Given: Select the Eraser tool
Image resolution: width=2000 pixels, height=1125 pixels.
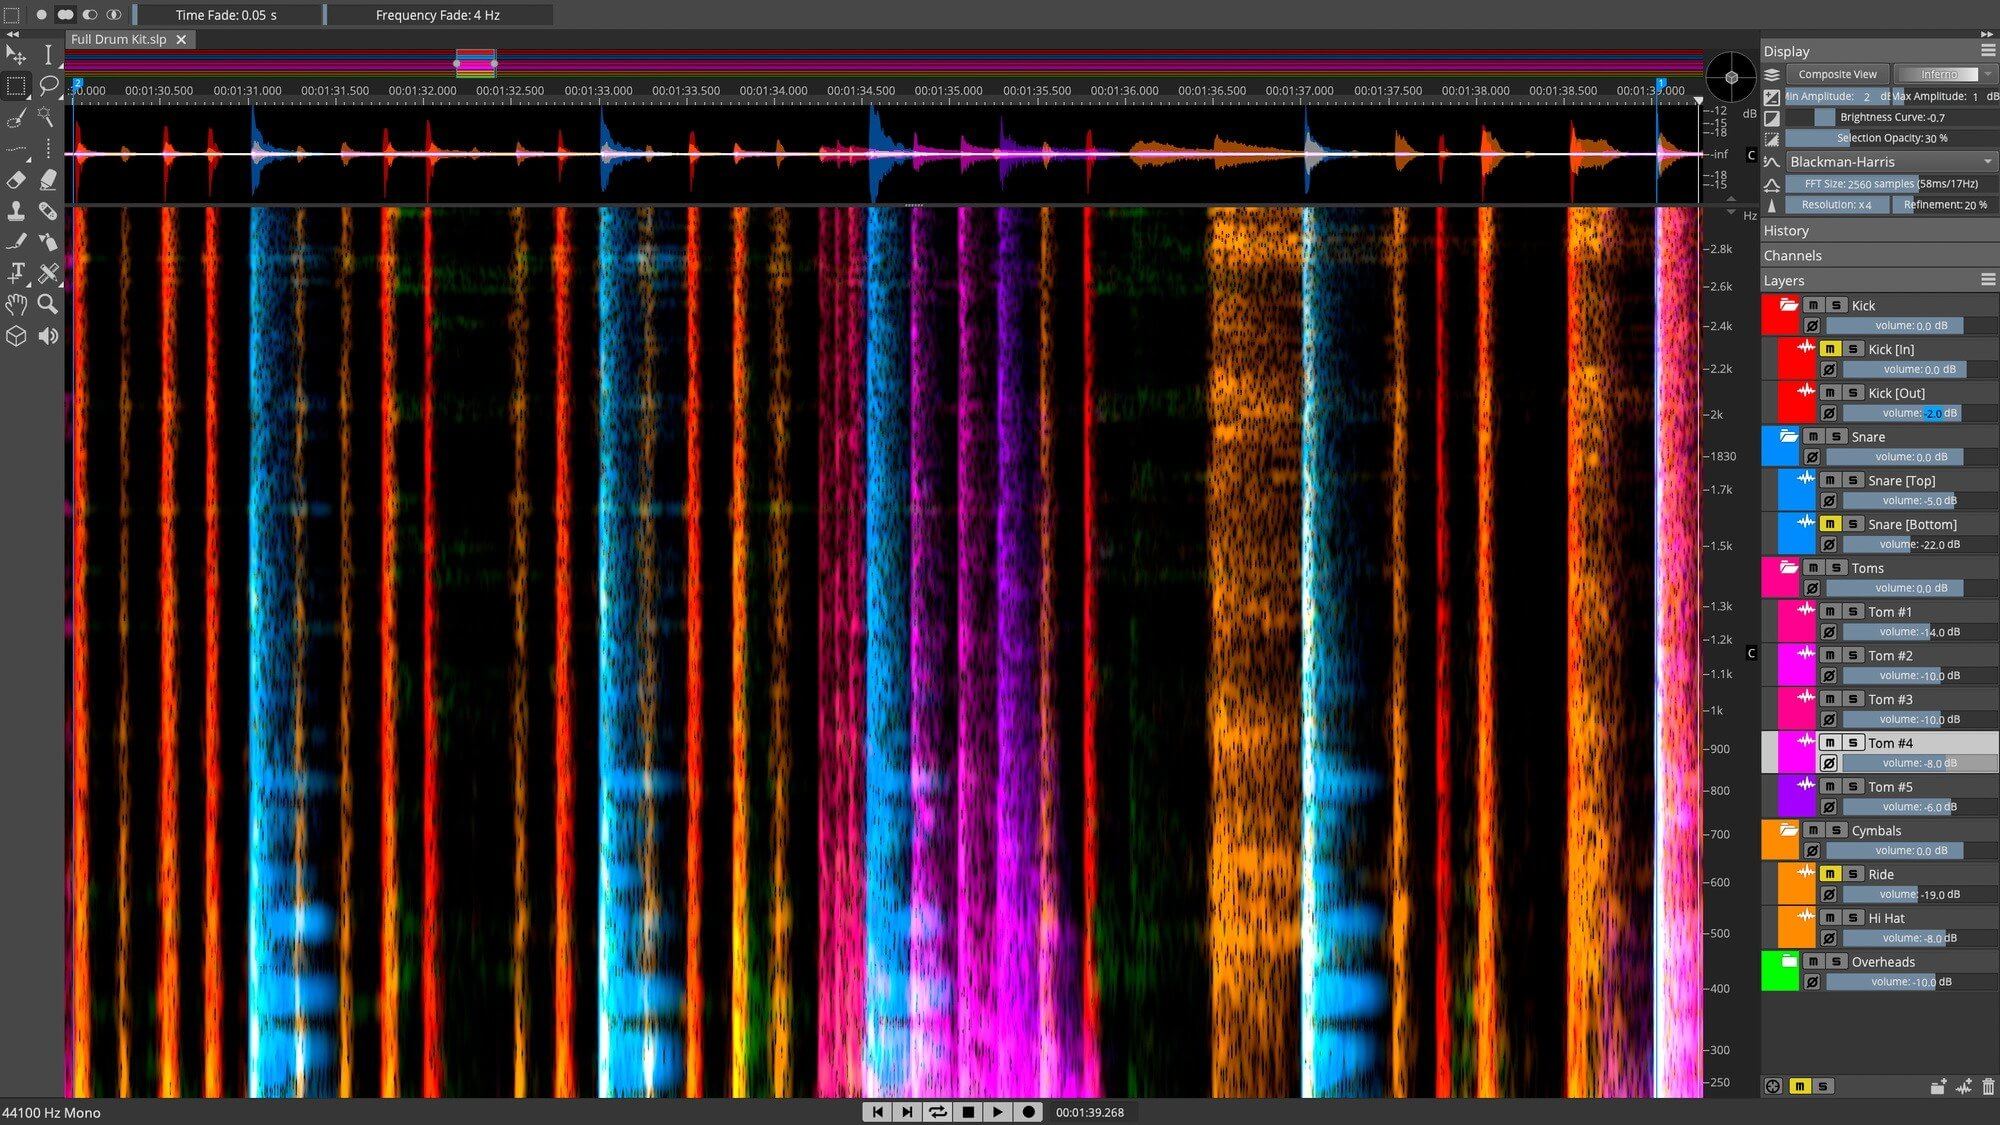Looking at the screenshot, I should click(x=16, y=180).
